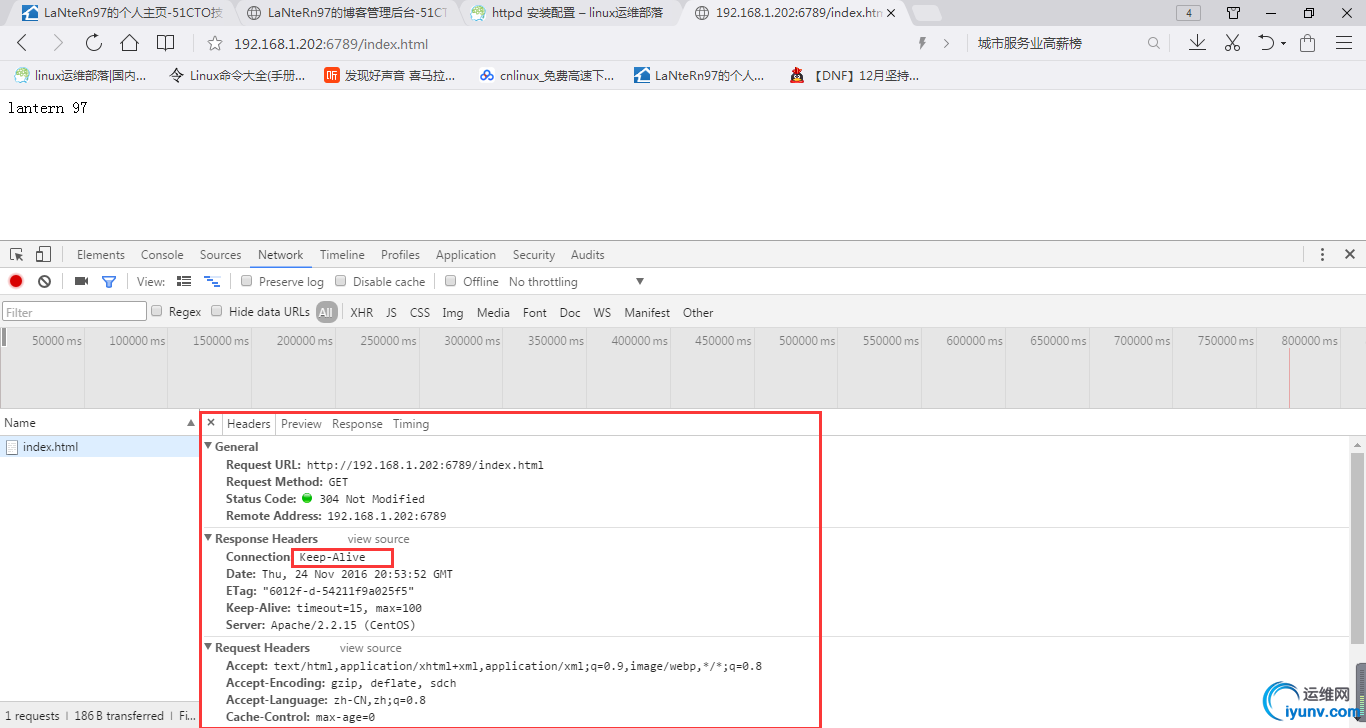This screenshot has height=728, width=1366.
Task: Stop recording the network log
Action: [16, 281]
